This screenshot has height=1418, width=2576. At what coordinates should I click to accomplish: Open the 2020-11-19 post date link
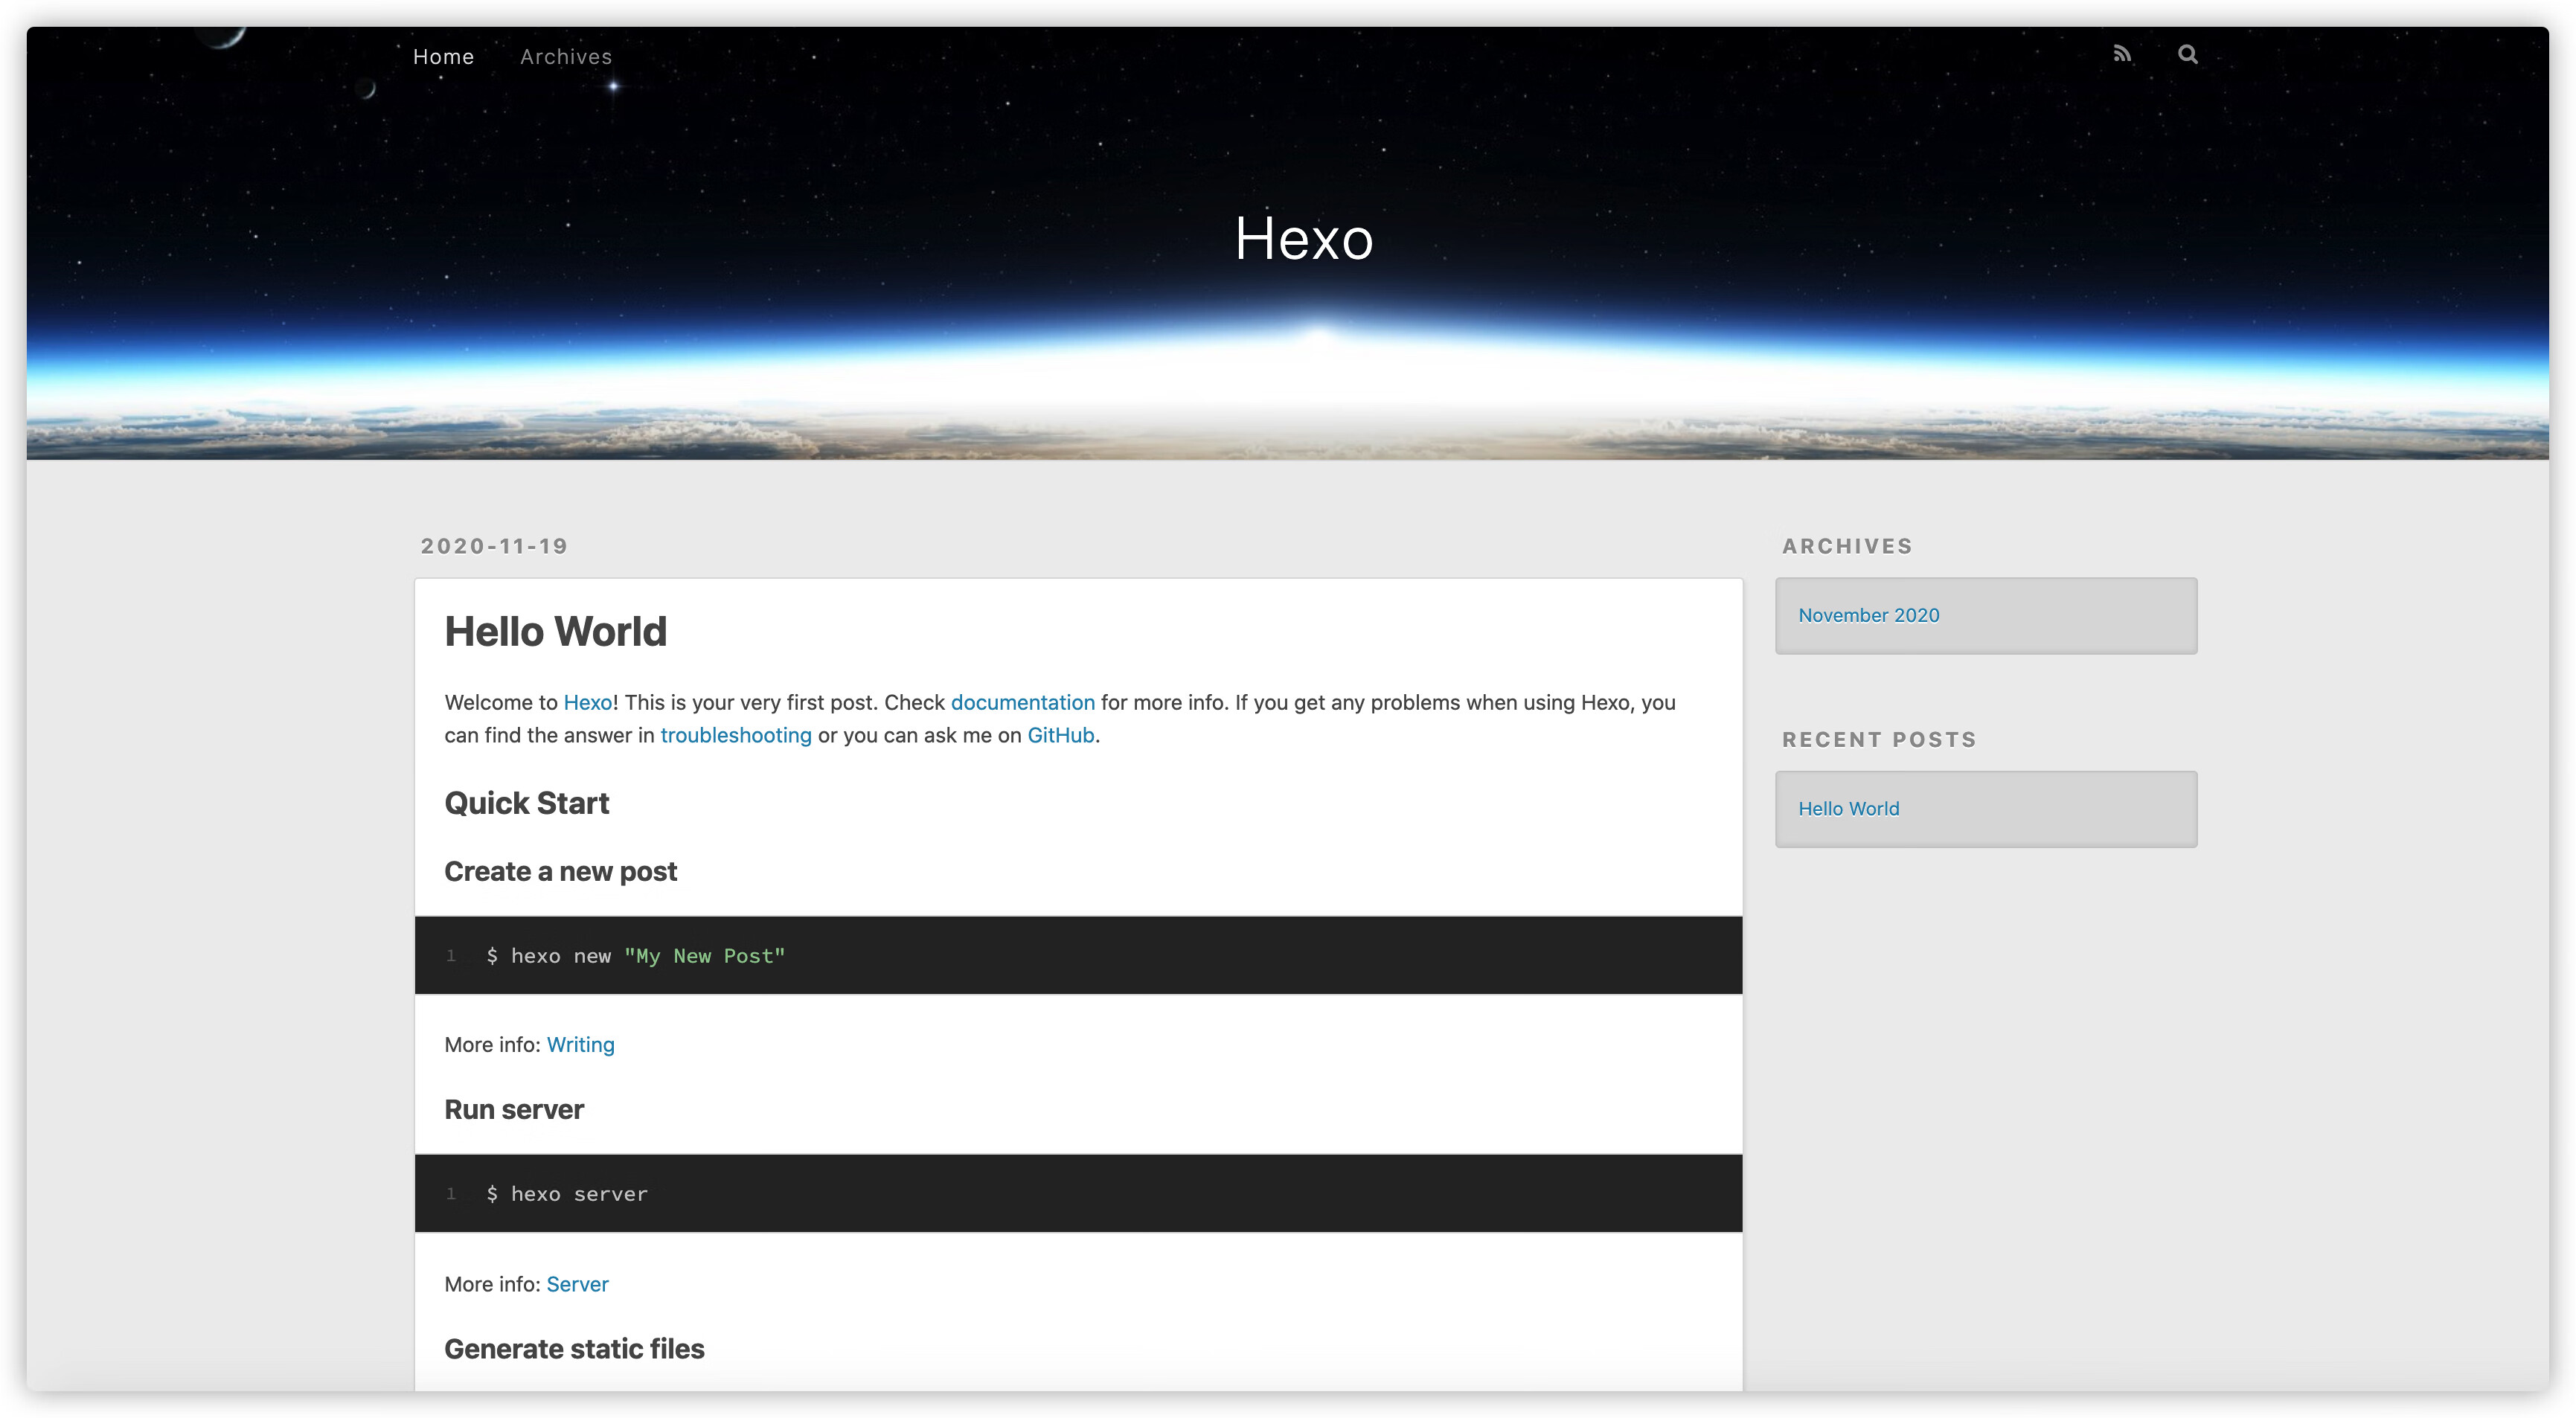[494, 546]
